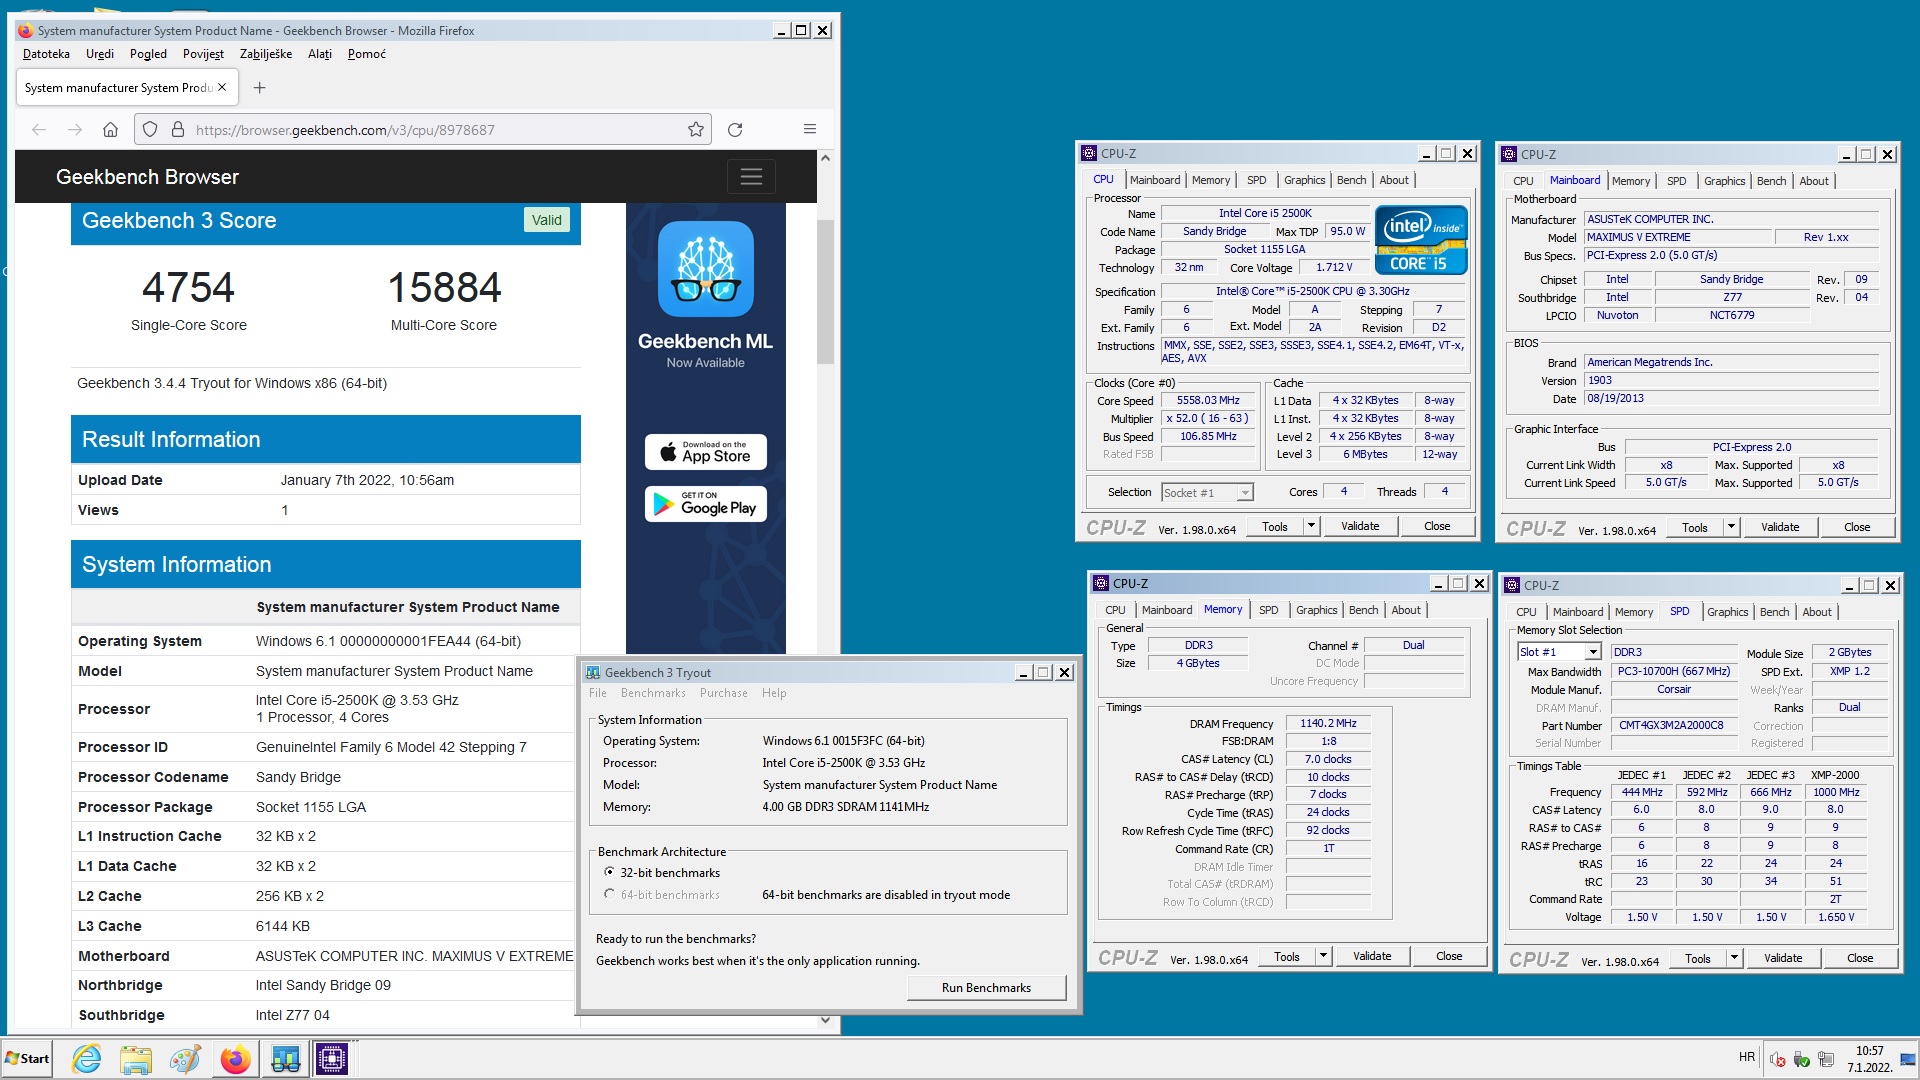Screen dimensions: 1920x1080
Task: Open the Purchase menu in Geekbench Tryout
Action: click(724, 693)
